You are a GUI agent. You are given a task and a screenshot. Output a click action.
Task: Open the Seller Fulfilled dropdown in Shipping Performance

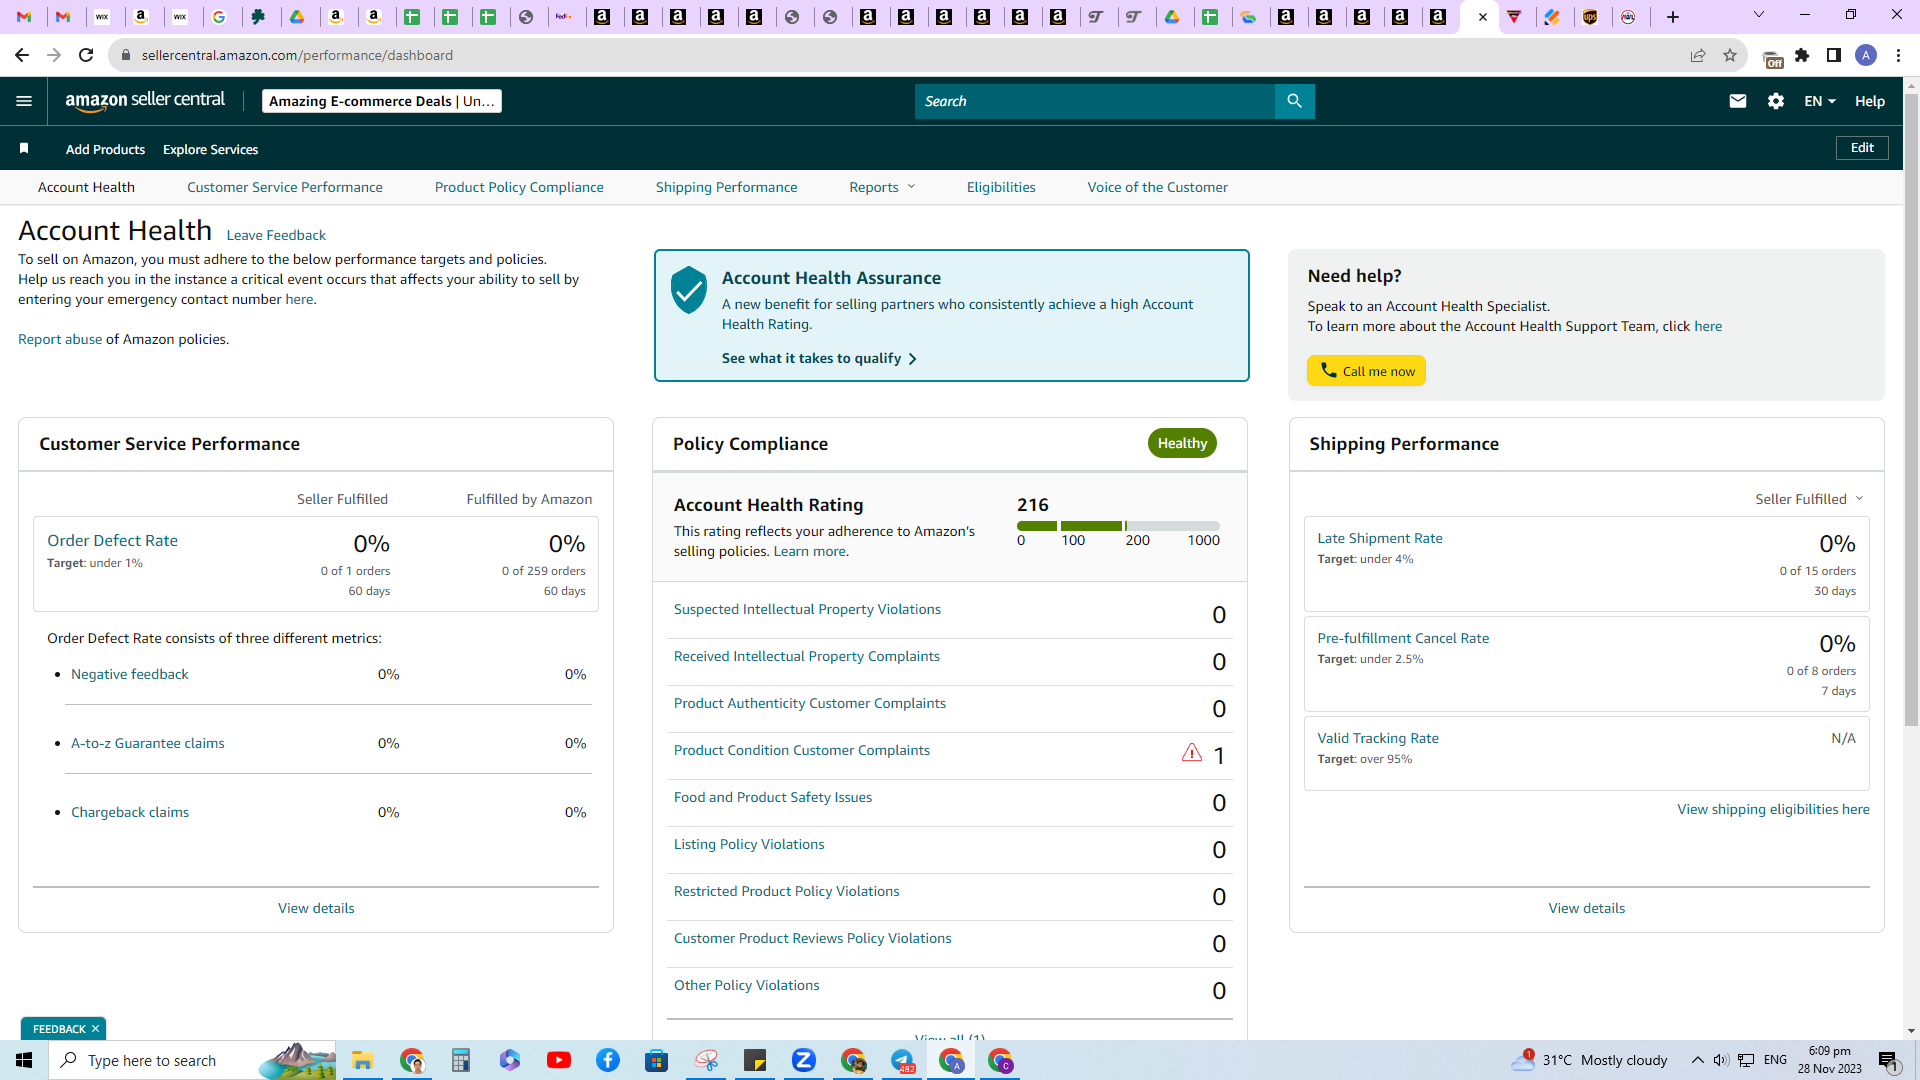tap(1810, 499)
